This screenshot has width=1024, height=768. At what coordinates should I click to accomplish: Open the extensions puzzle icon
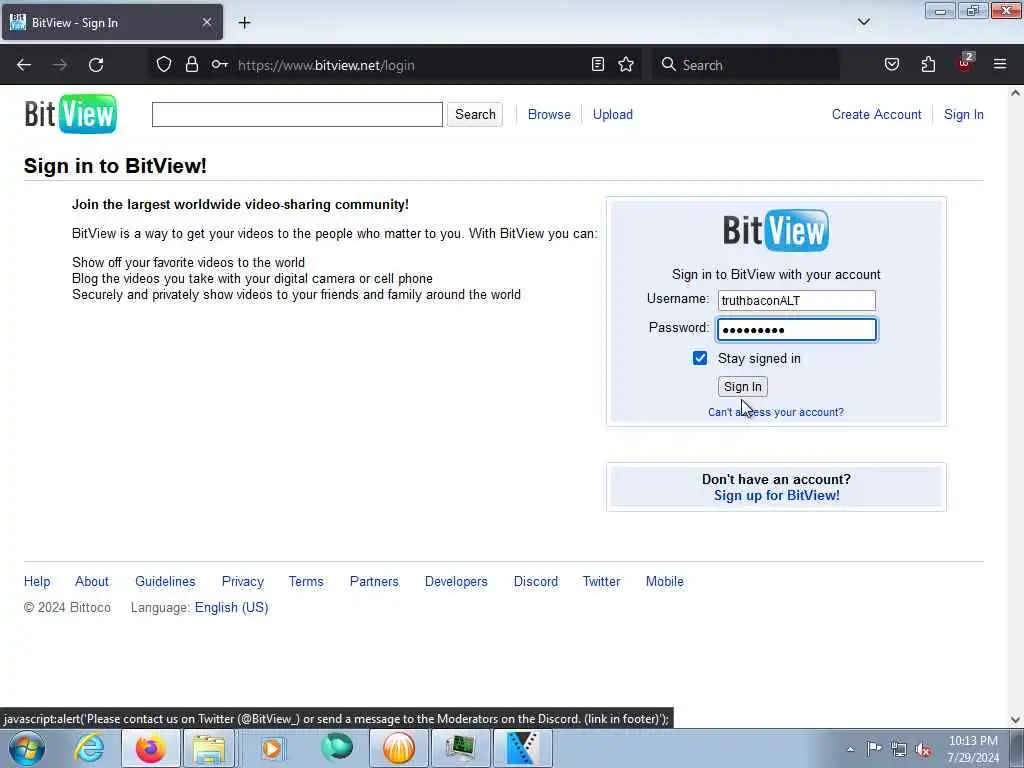tap(928, 64)
